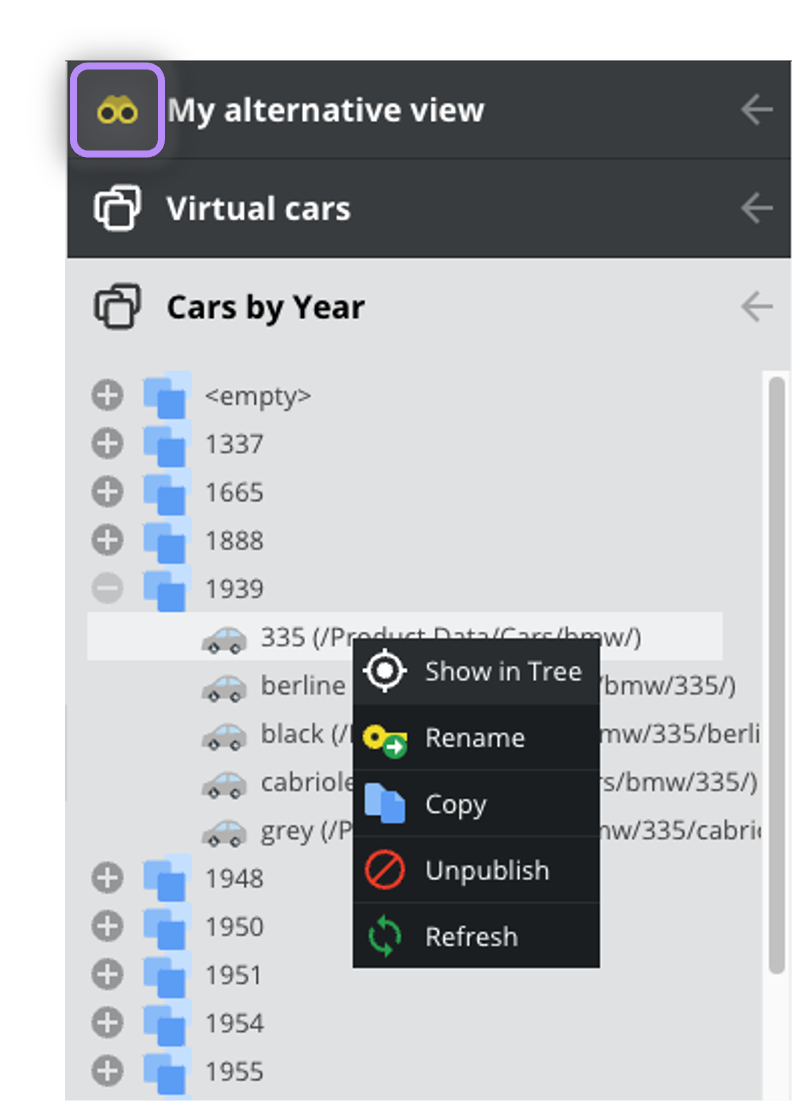Click the car icon of the berline item
The height and width of the screenshot is (1104, 792).
coord(225,688)
